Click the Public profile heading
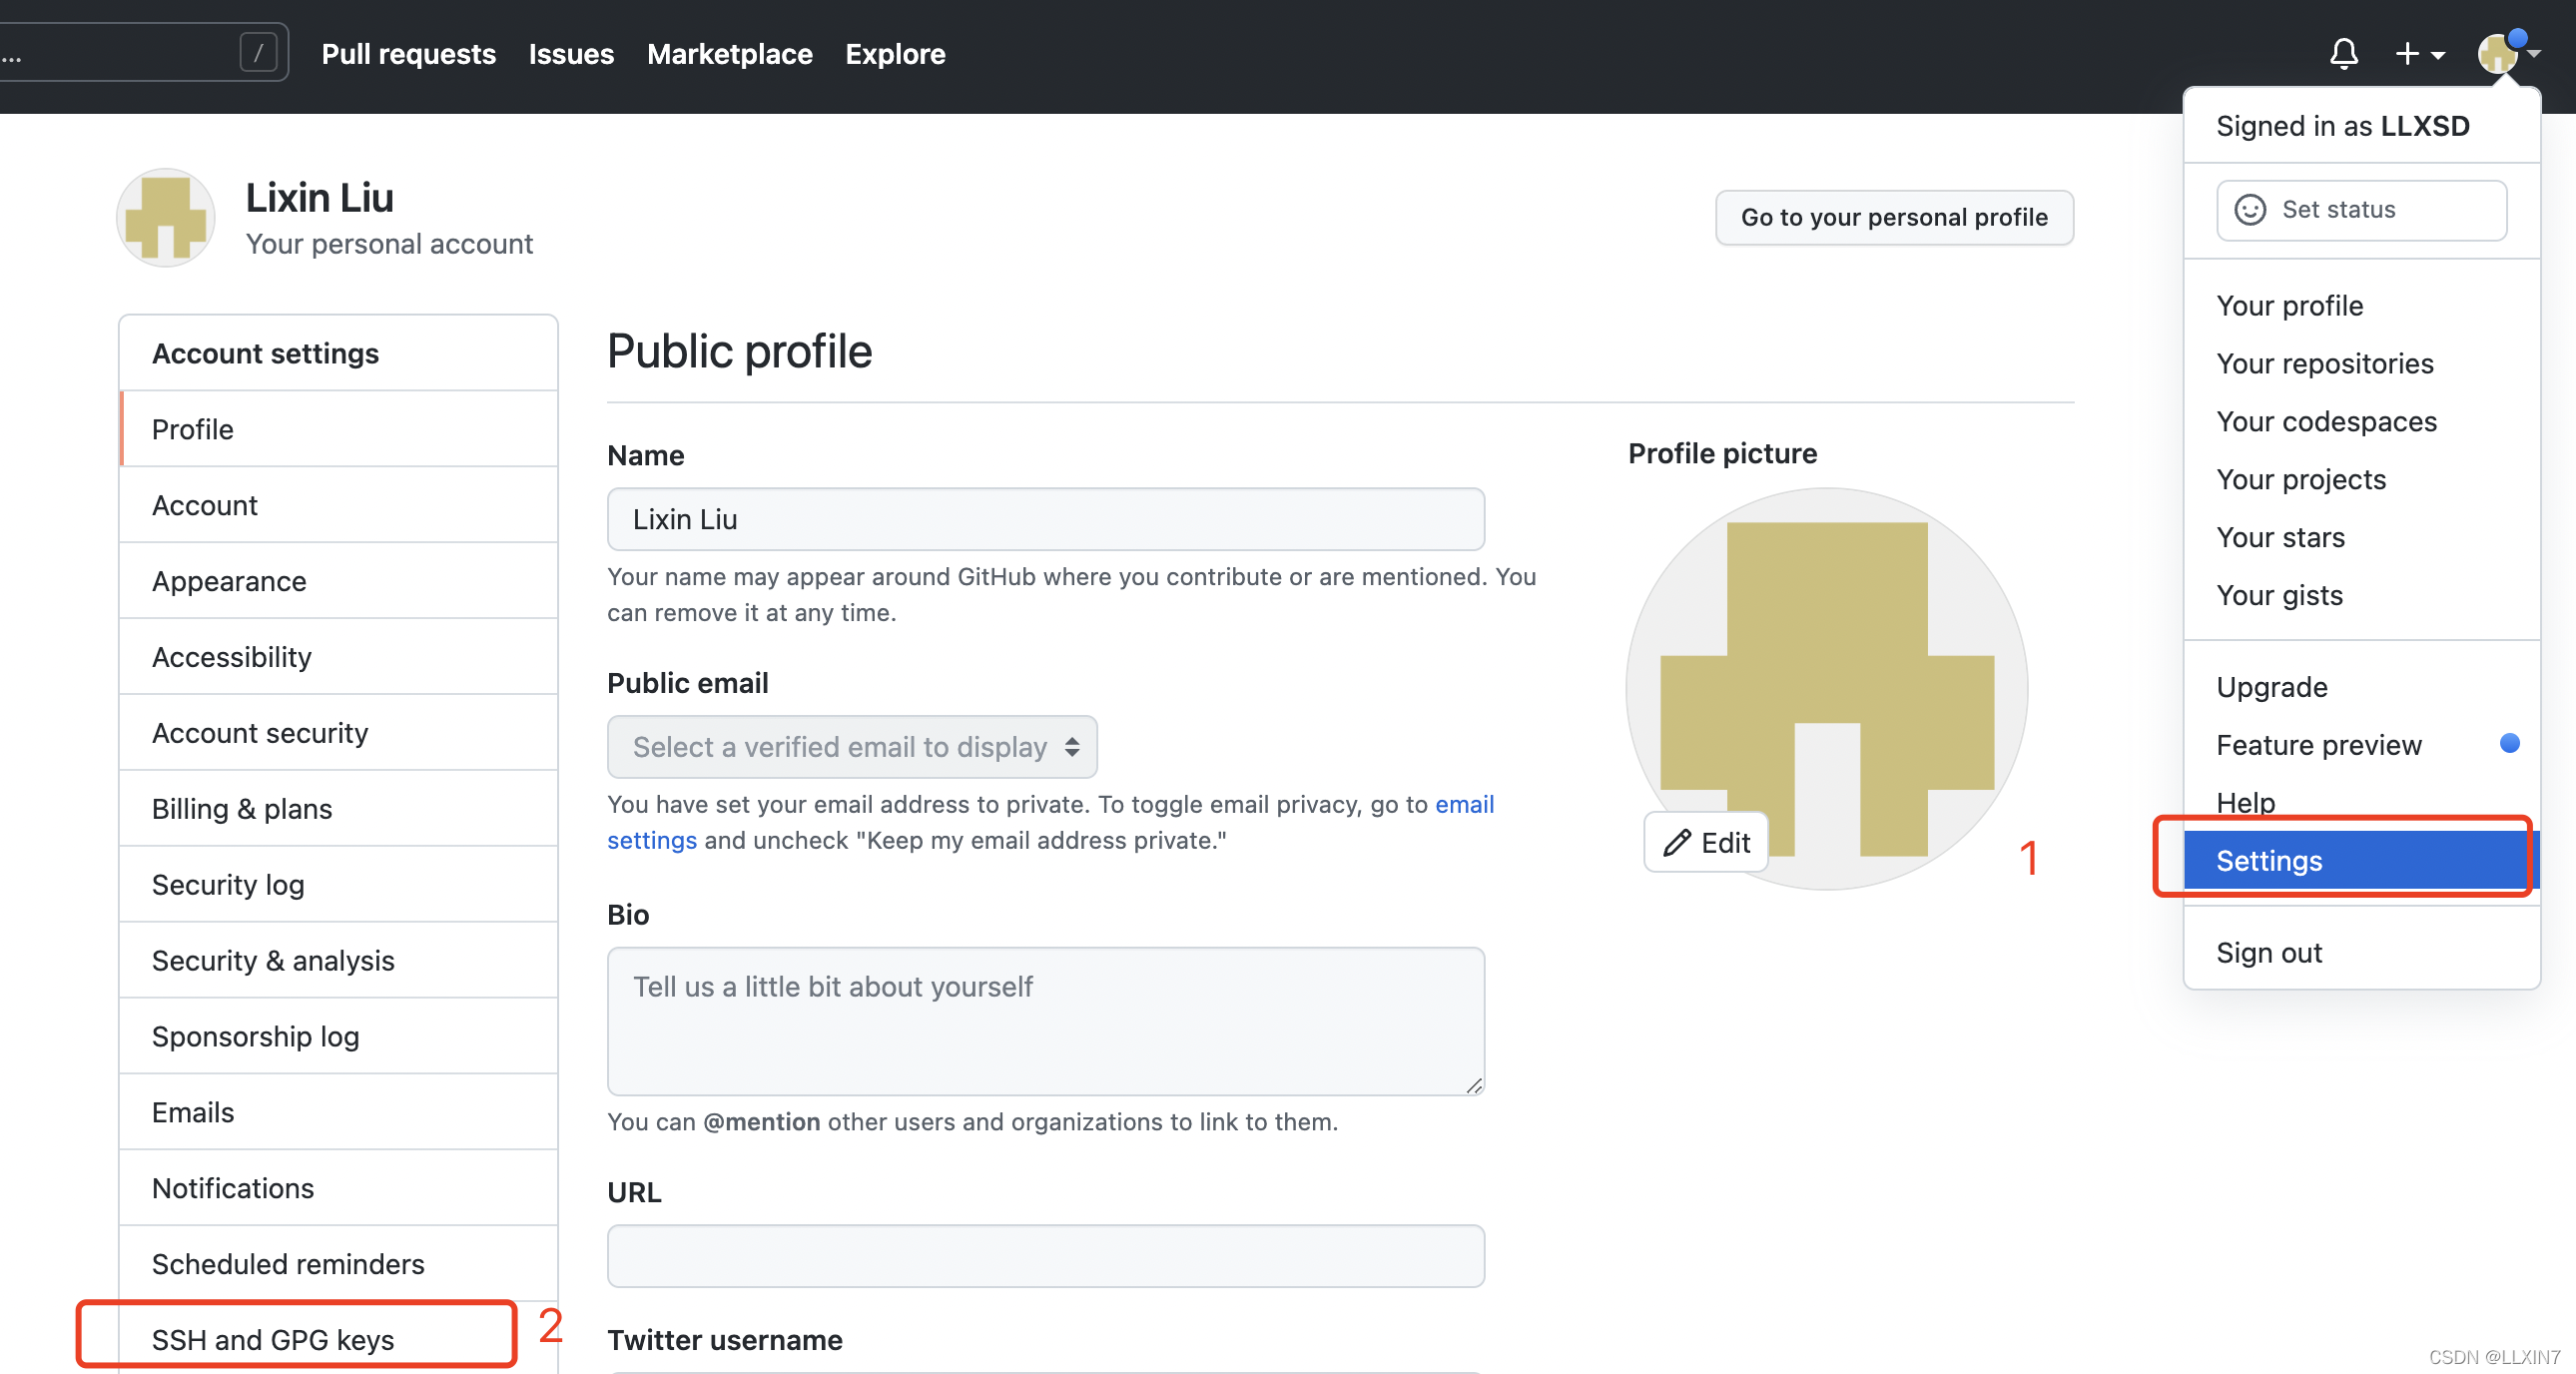The width and height of the screenshot is (2576, 1374). coord(739,351)
